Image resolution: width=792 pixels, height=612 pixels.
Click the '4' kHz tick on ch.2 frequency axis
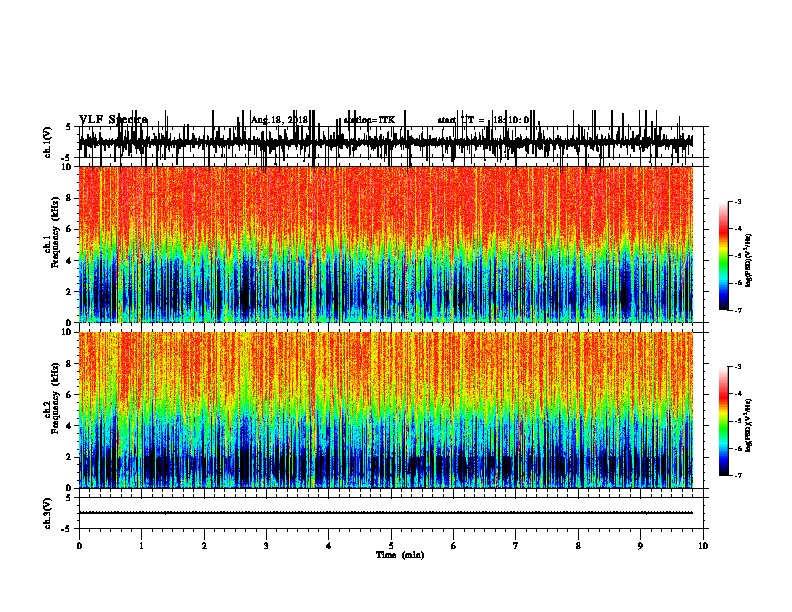pos(70,426)
